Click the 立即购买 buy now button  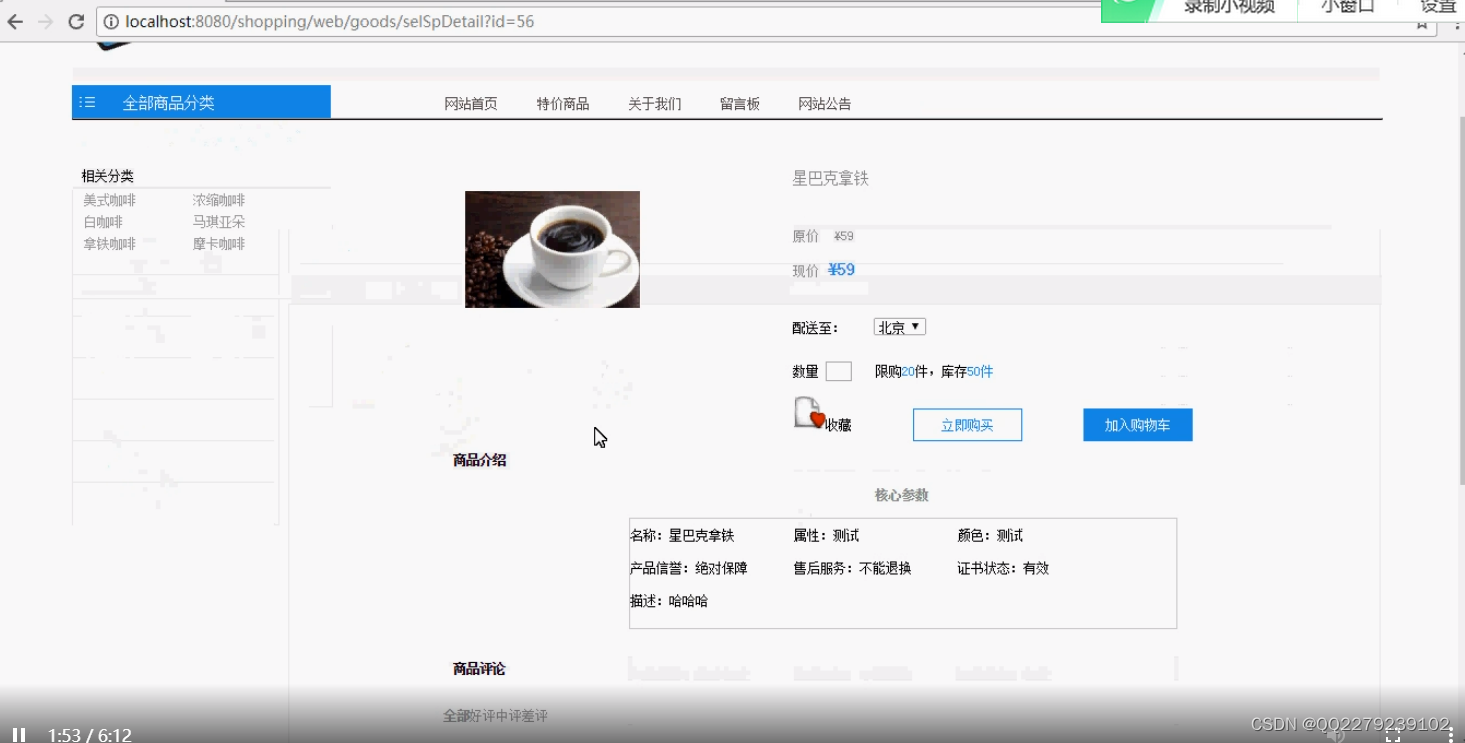pos(966,425)
